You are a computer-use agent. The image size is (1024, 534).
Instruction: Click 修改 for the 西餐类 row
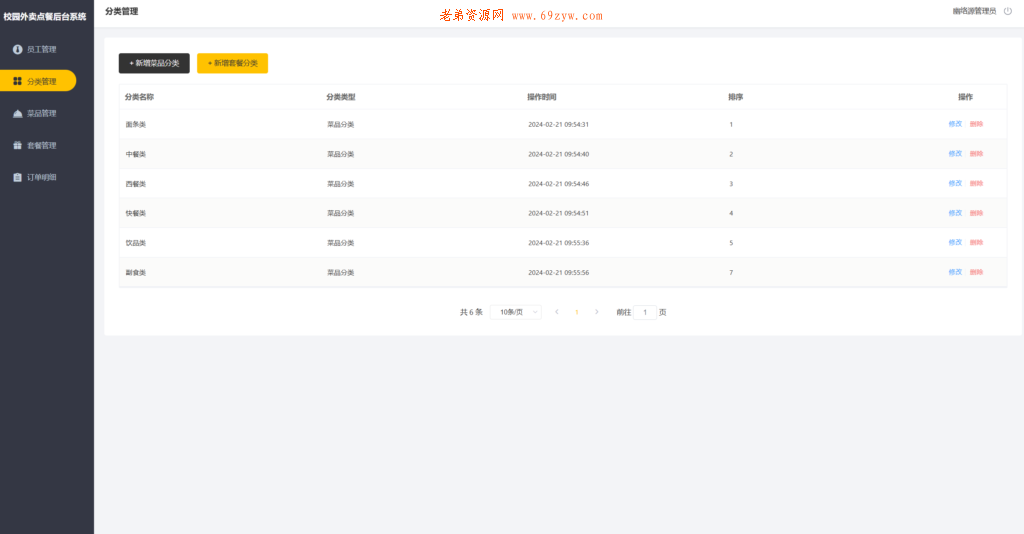coord(955,183)
